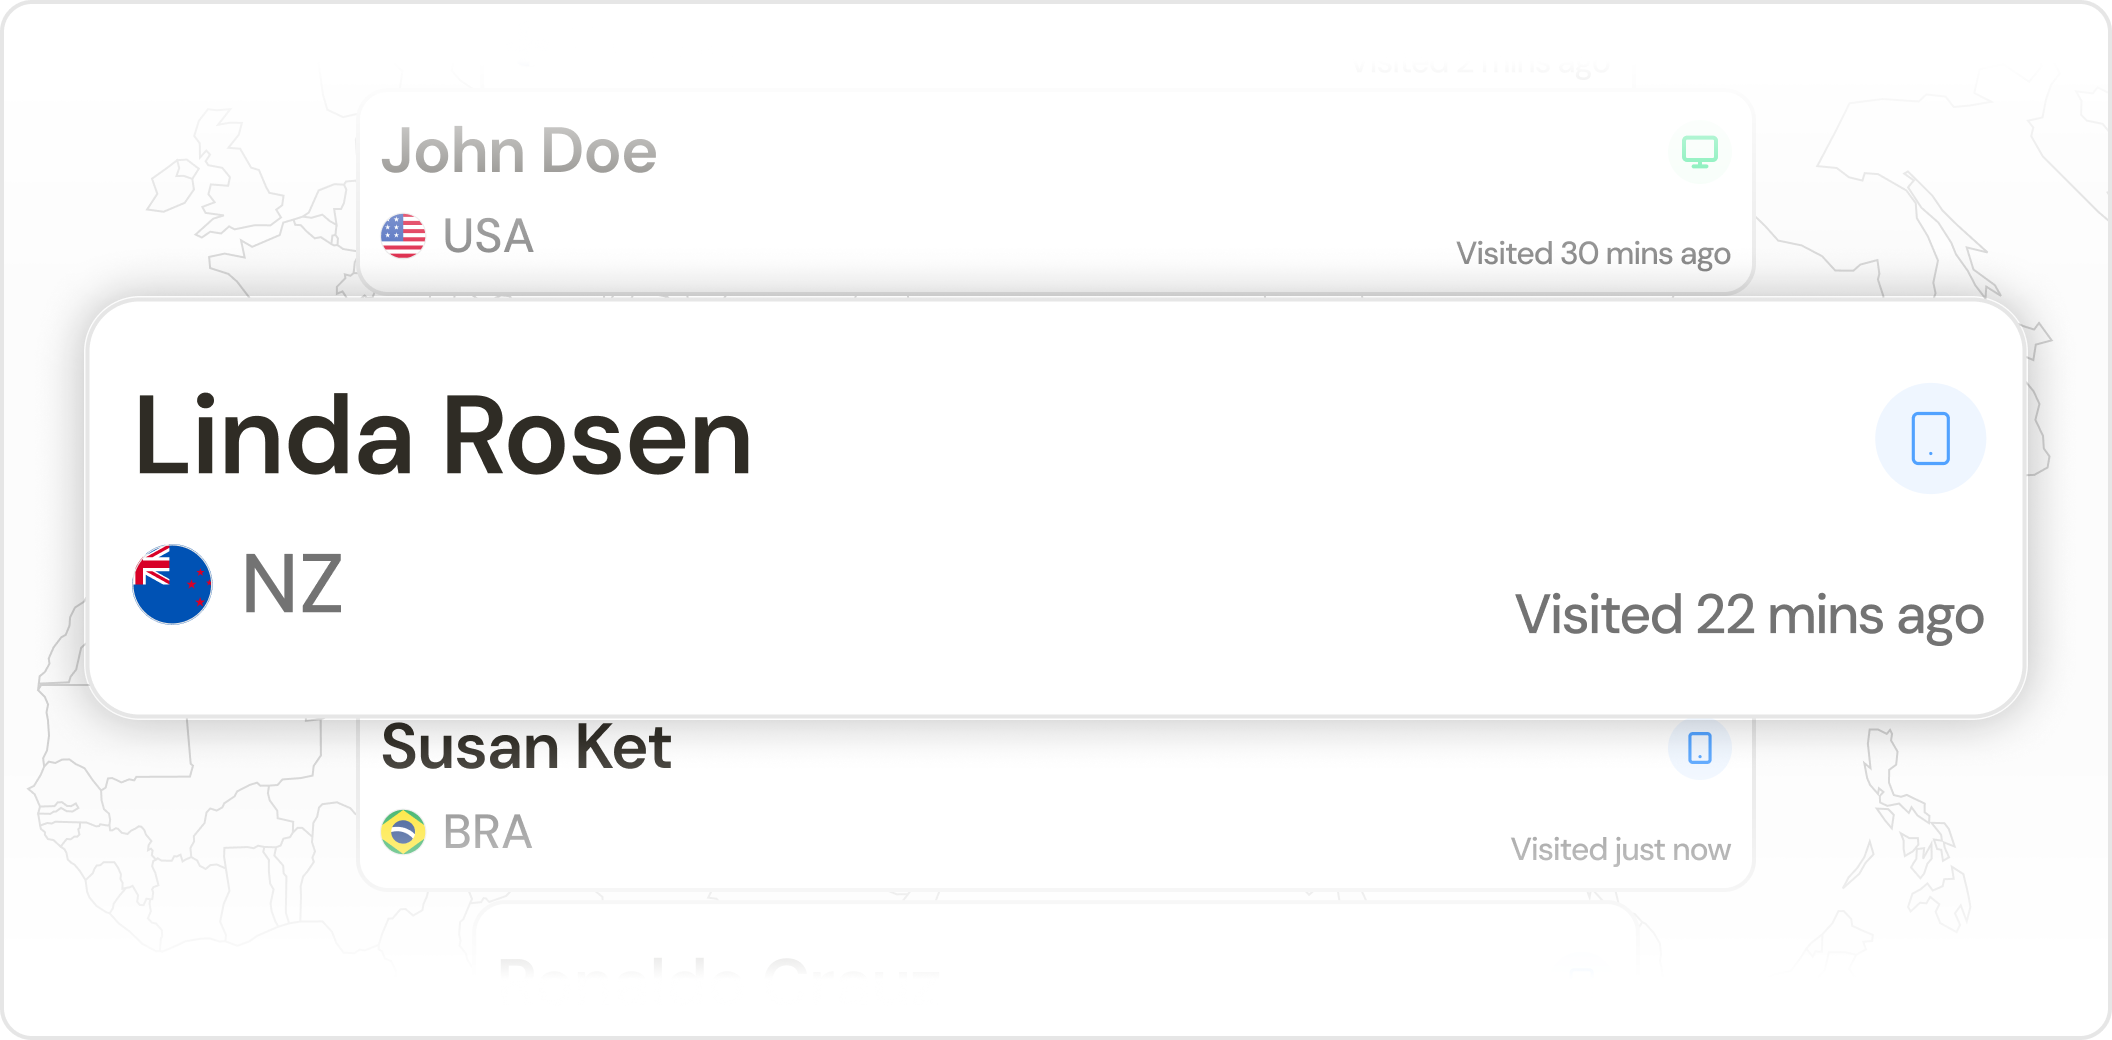Click the desktop monitor icon on John Doe's card
2112x1040 pixels.
(1699, 152)
